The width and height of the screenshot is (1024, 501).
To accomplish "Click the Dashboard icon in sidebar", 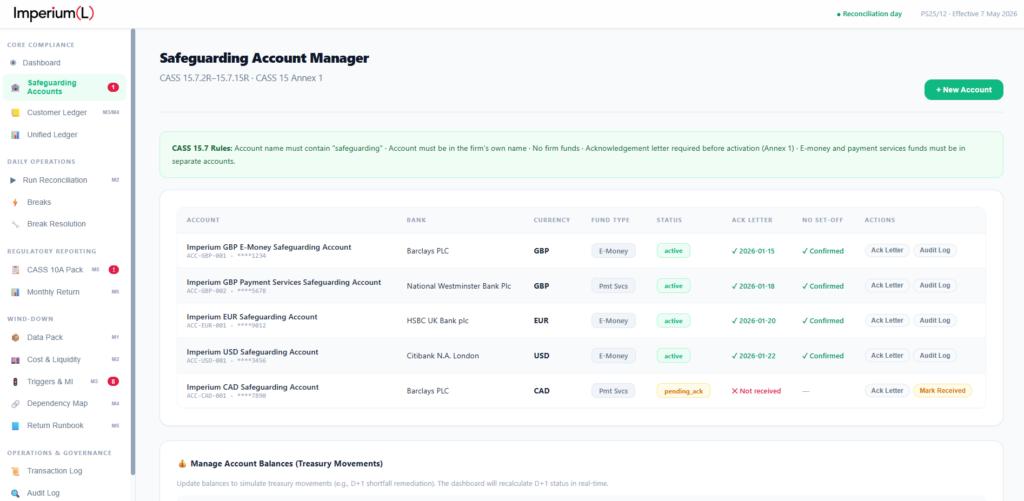I will (13, 63).
